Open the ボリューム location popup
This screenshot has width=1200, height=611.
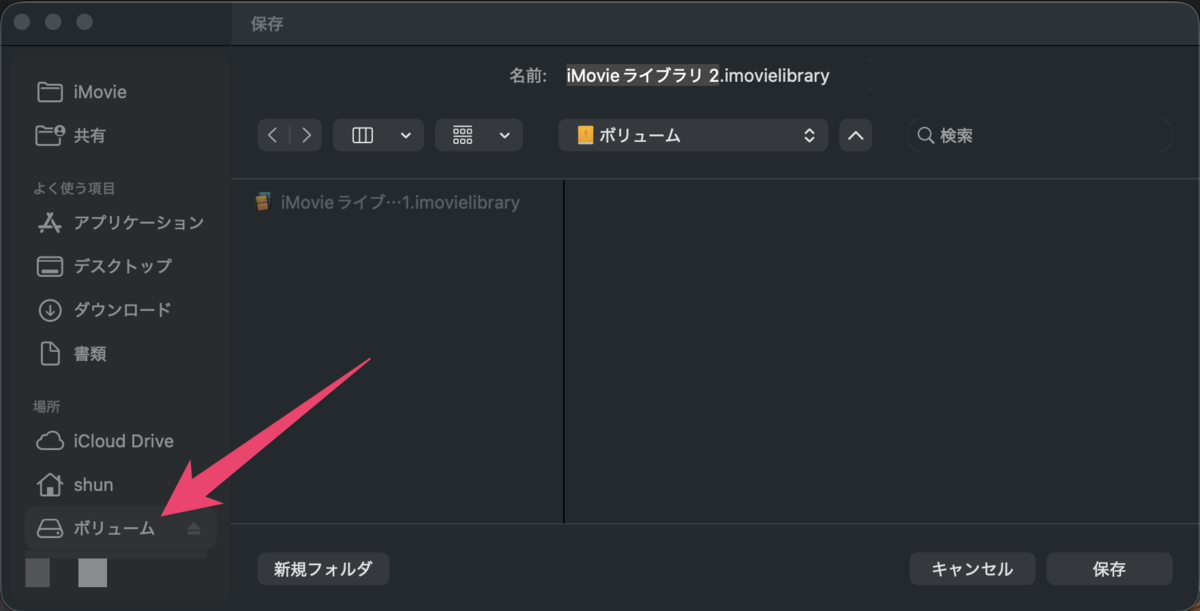click(x=693, y=135)
